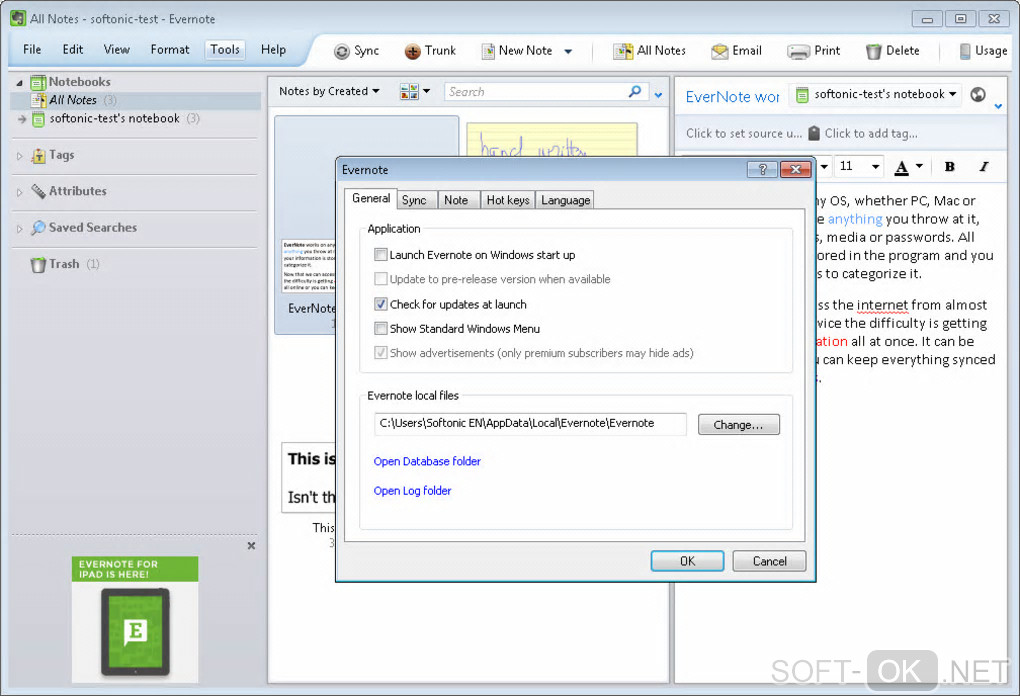Open the Format menu
1020x696 pixels.
click(x=170, y=49)
